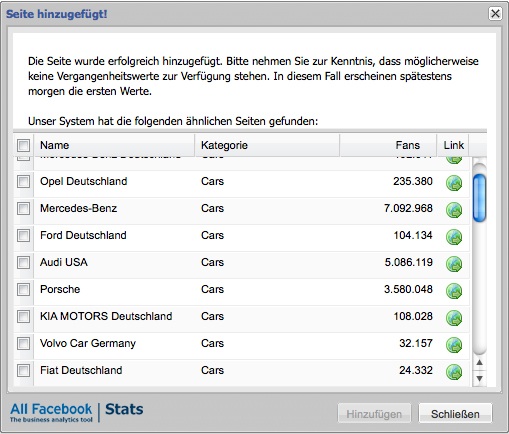Close the dialog with the X button
Image resolution: width=509 pixels, height=434 pixels.
point(495,14)
